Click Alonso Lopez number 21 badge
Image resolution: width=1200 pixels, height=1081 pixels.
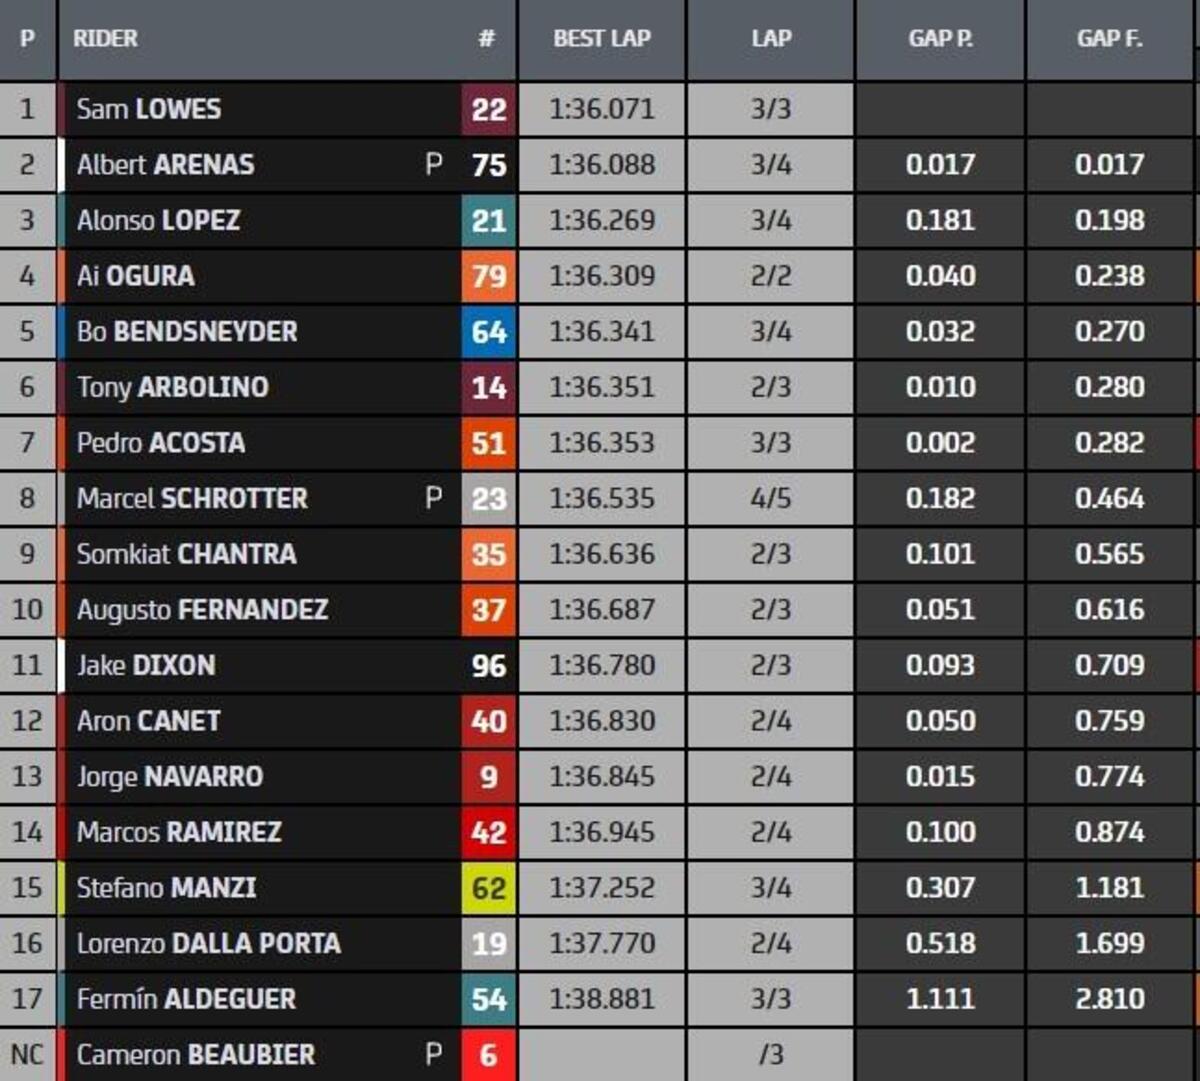click(x=488, y=220)
